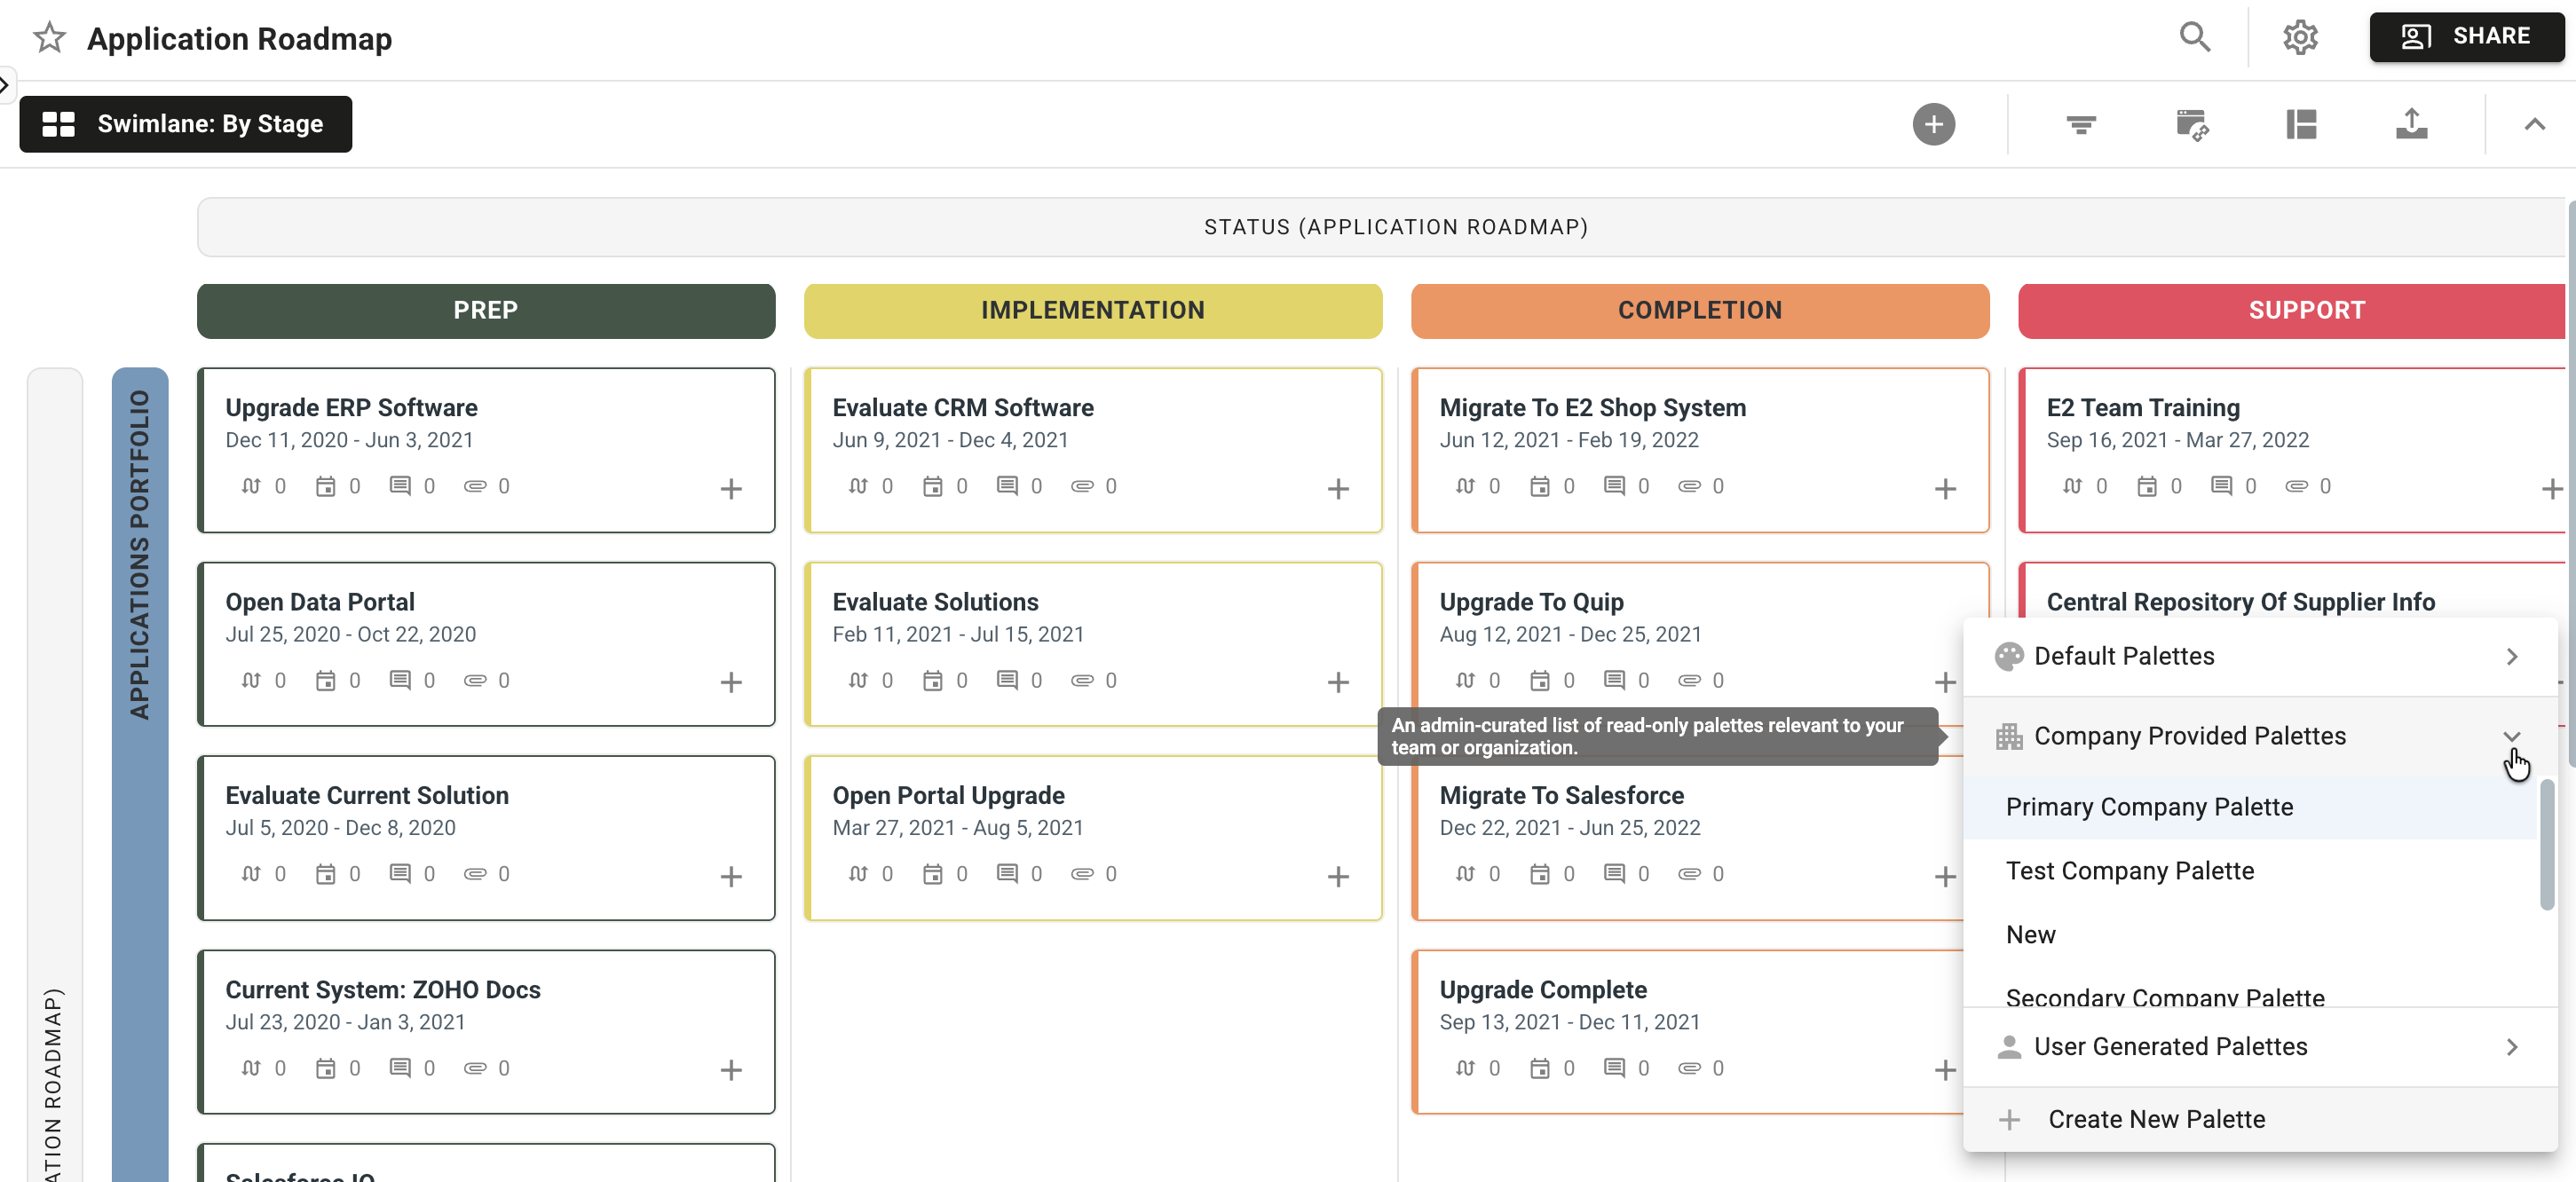2576x1182 pixels.
Task: Click the palette list scrollbar
Action: tap(2546, 845)
